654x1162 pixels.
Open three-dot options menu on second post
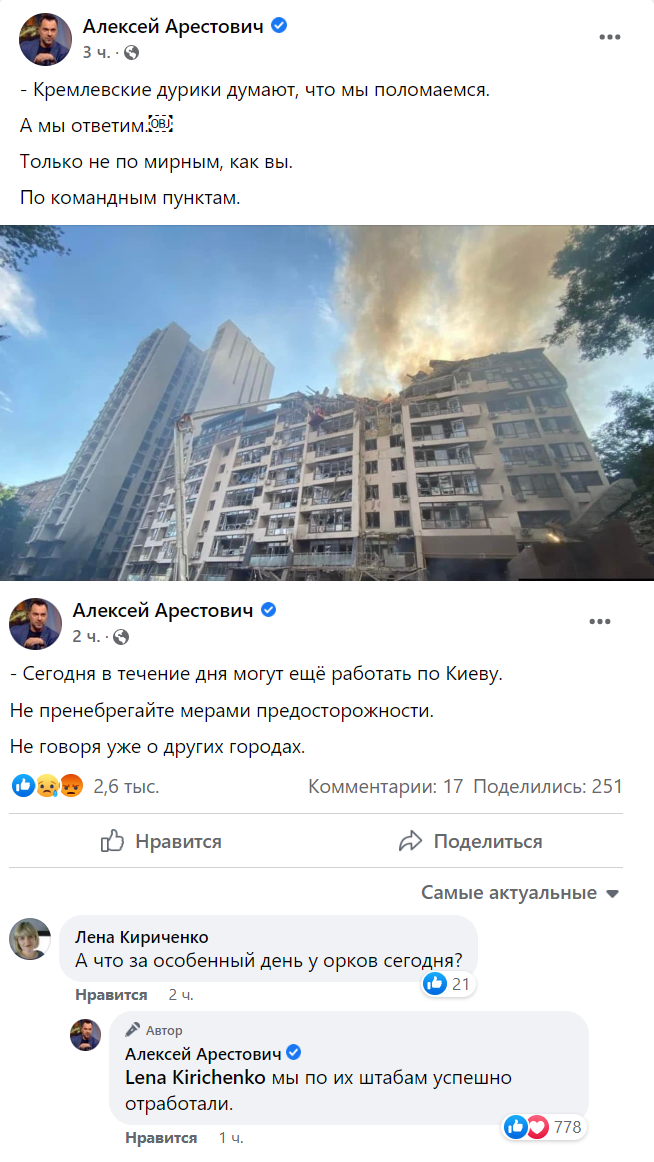(600, 622)
